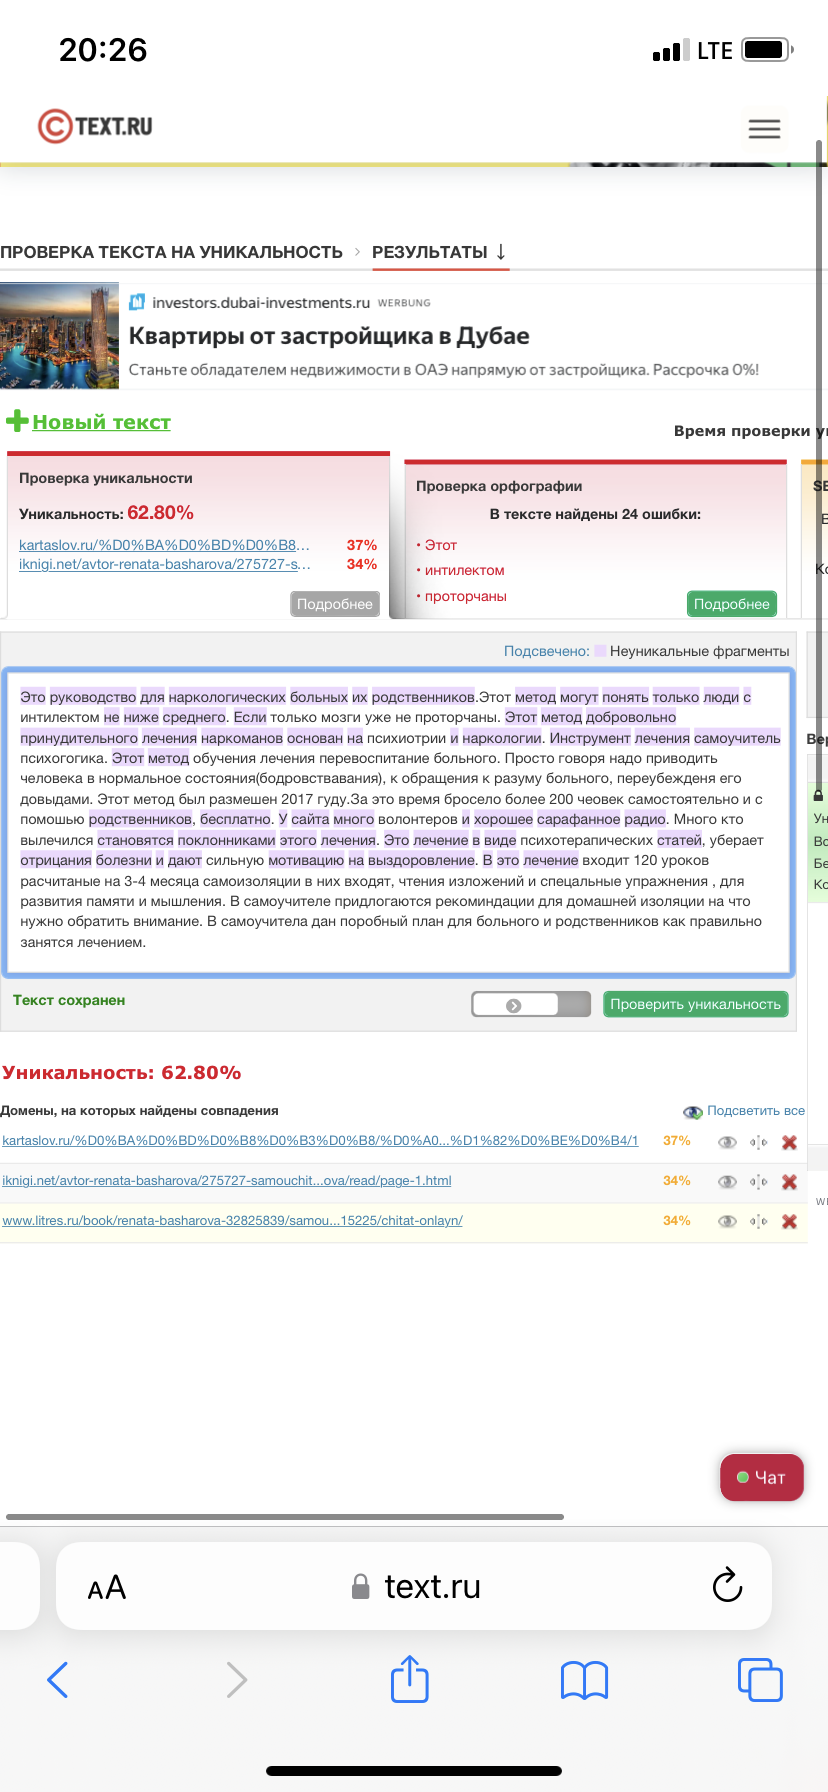Click Подробнее in uniqueness panel
This screenshot has width=828, height=1792.
(335, 604)
